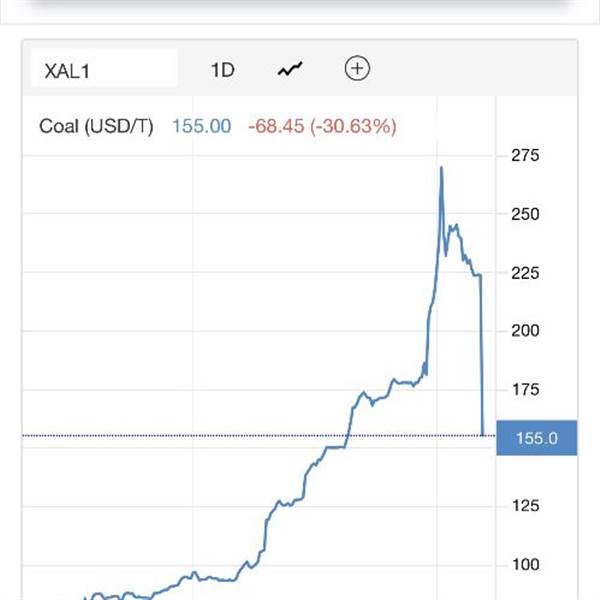The width and height of the screenshot is (600, 600).
Task: Click the XAL1 symbol input field
Action: [x=104, y=68]
